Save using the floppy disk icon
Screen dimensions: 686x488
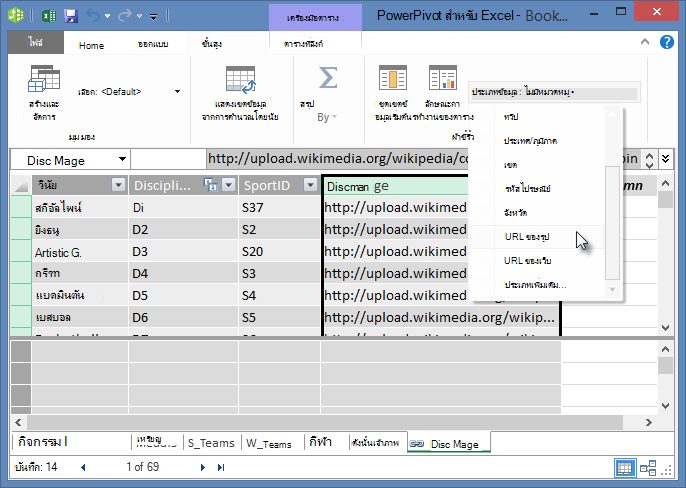point(71,16)
